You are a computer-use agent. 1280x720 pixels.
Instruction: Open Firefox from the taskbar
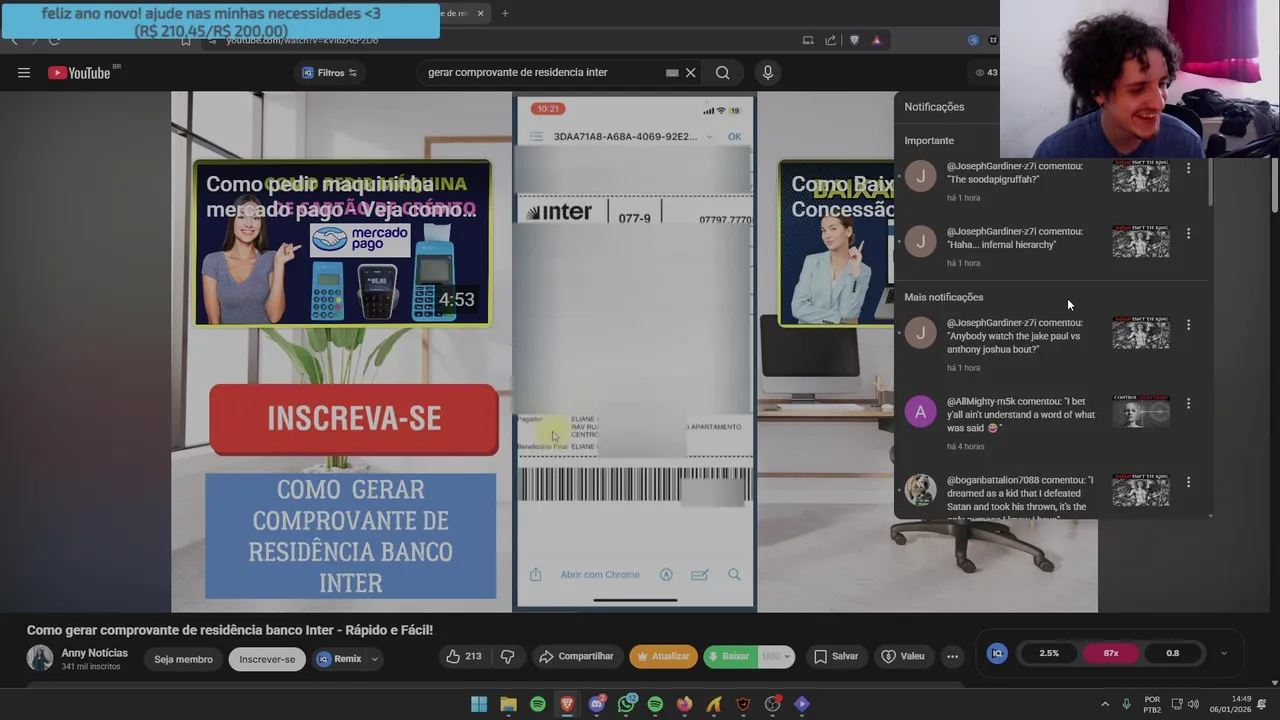pyautogui.click(x=684, y=704)
